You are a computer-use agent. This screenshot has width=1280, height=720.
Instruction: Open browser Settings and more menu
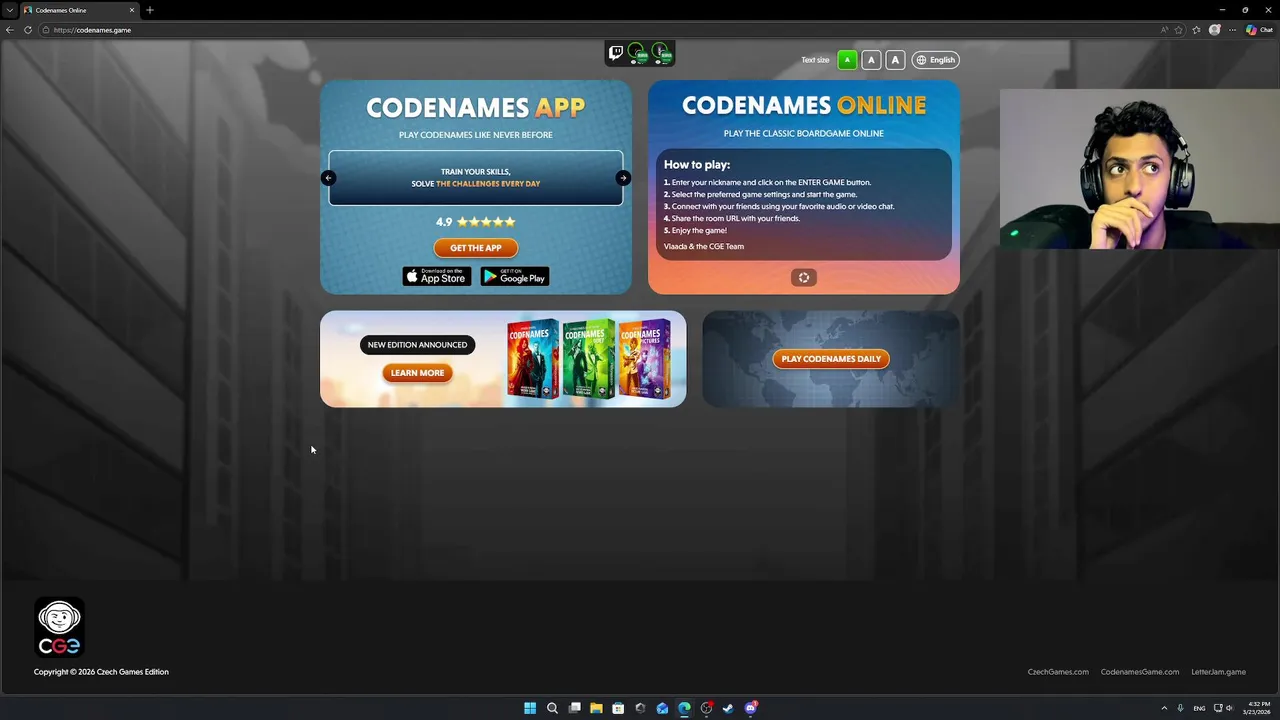click(x=1233, y=30)
